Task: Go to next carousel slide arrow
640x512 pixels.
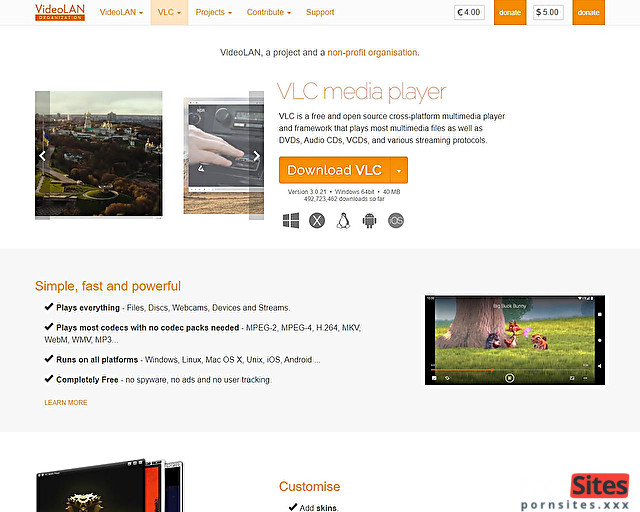Action: pyautogui.click(x=256, y=156)
